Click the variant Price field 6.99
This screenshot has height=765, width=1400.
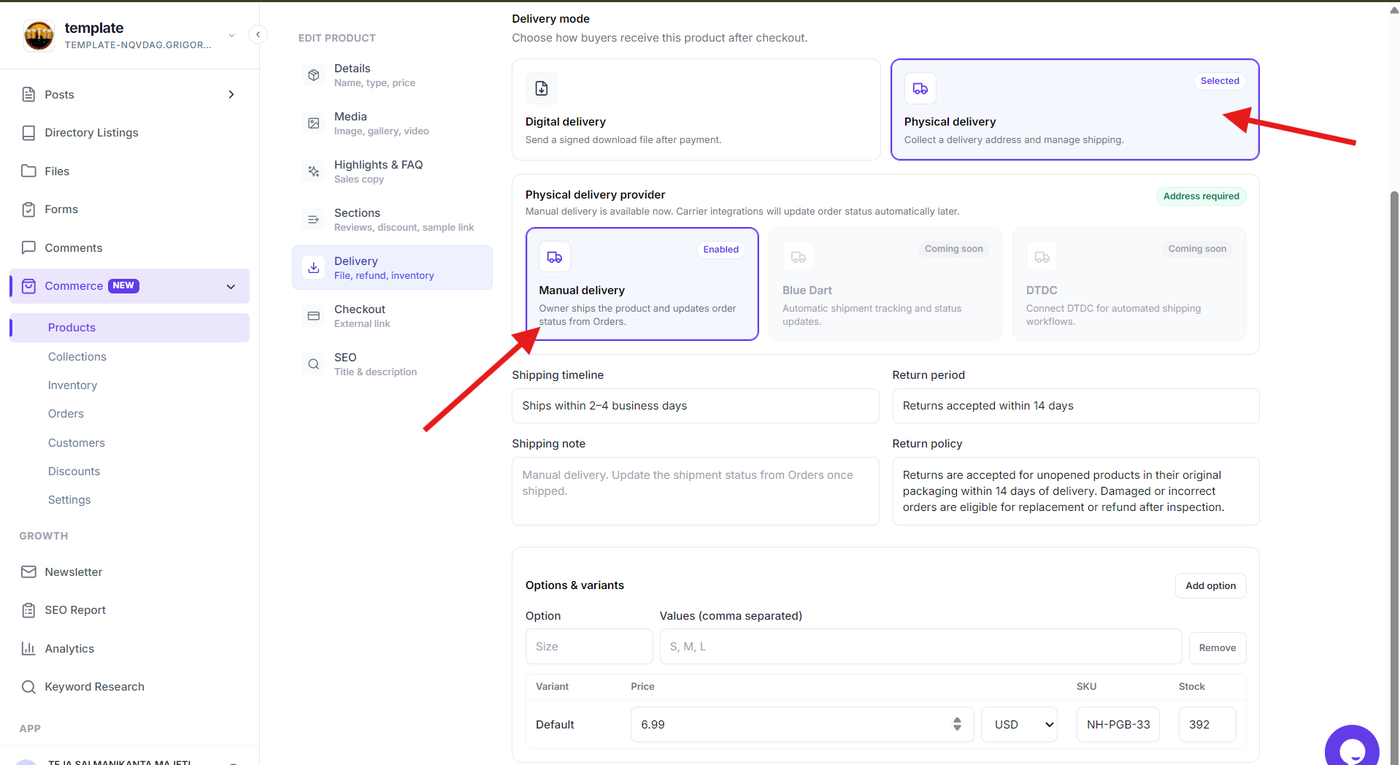(802, 724)
